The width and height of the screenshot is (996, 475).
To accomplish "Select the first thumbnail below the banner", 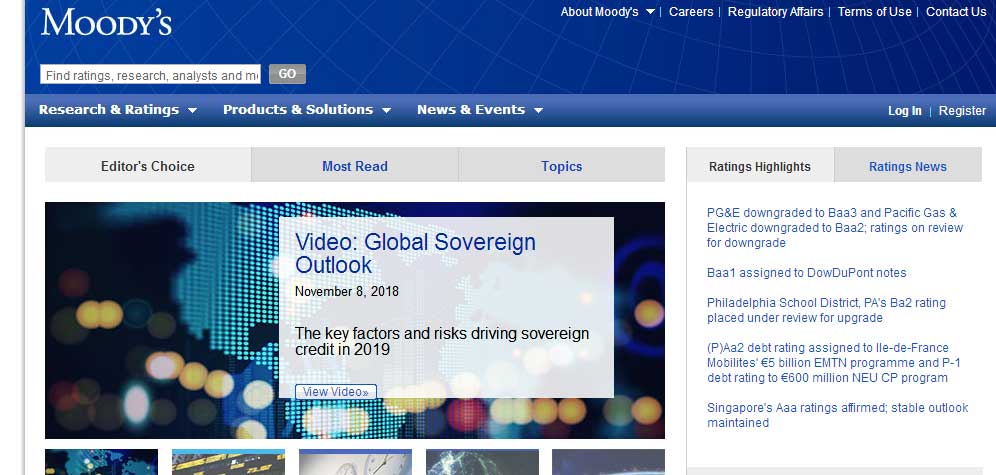I will pyautogui.click(x=101, y=462).
